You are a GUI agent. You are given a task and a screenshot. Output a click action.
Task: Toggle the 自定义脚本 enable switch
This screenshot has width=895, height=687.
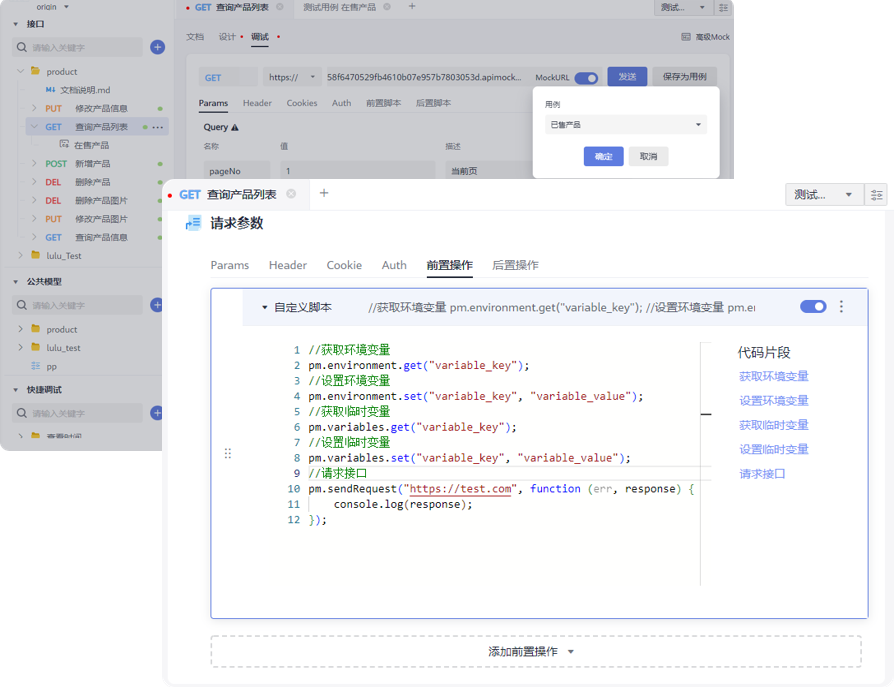(813, 306)
